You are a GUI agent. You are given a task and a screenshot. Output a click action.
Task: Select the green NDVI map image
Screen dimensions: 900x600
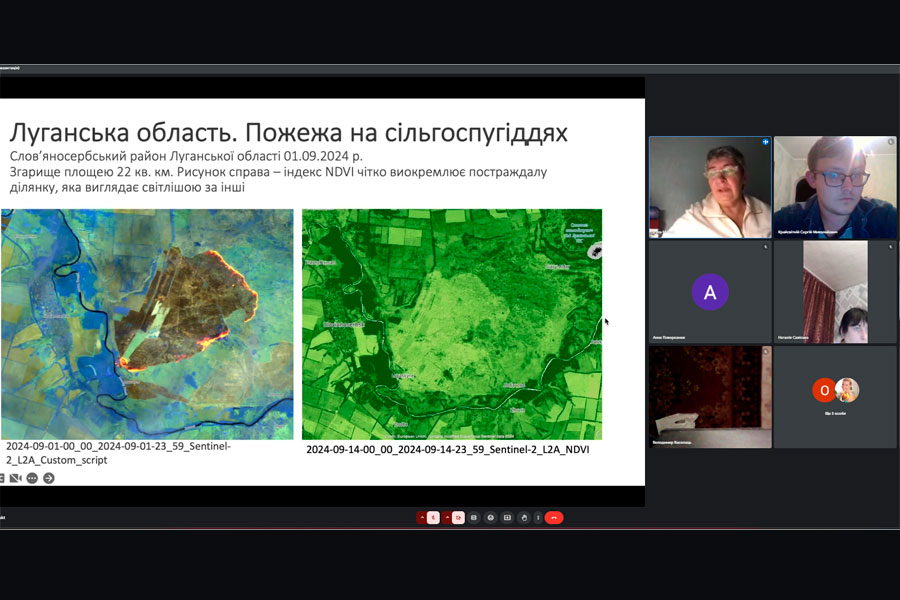452,323
